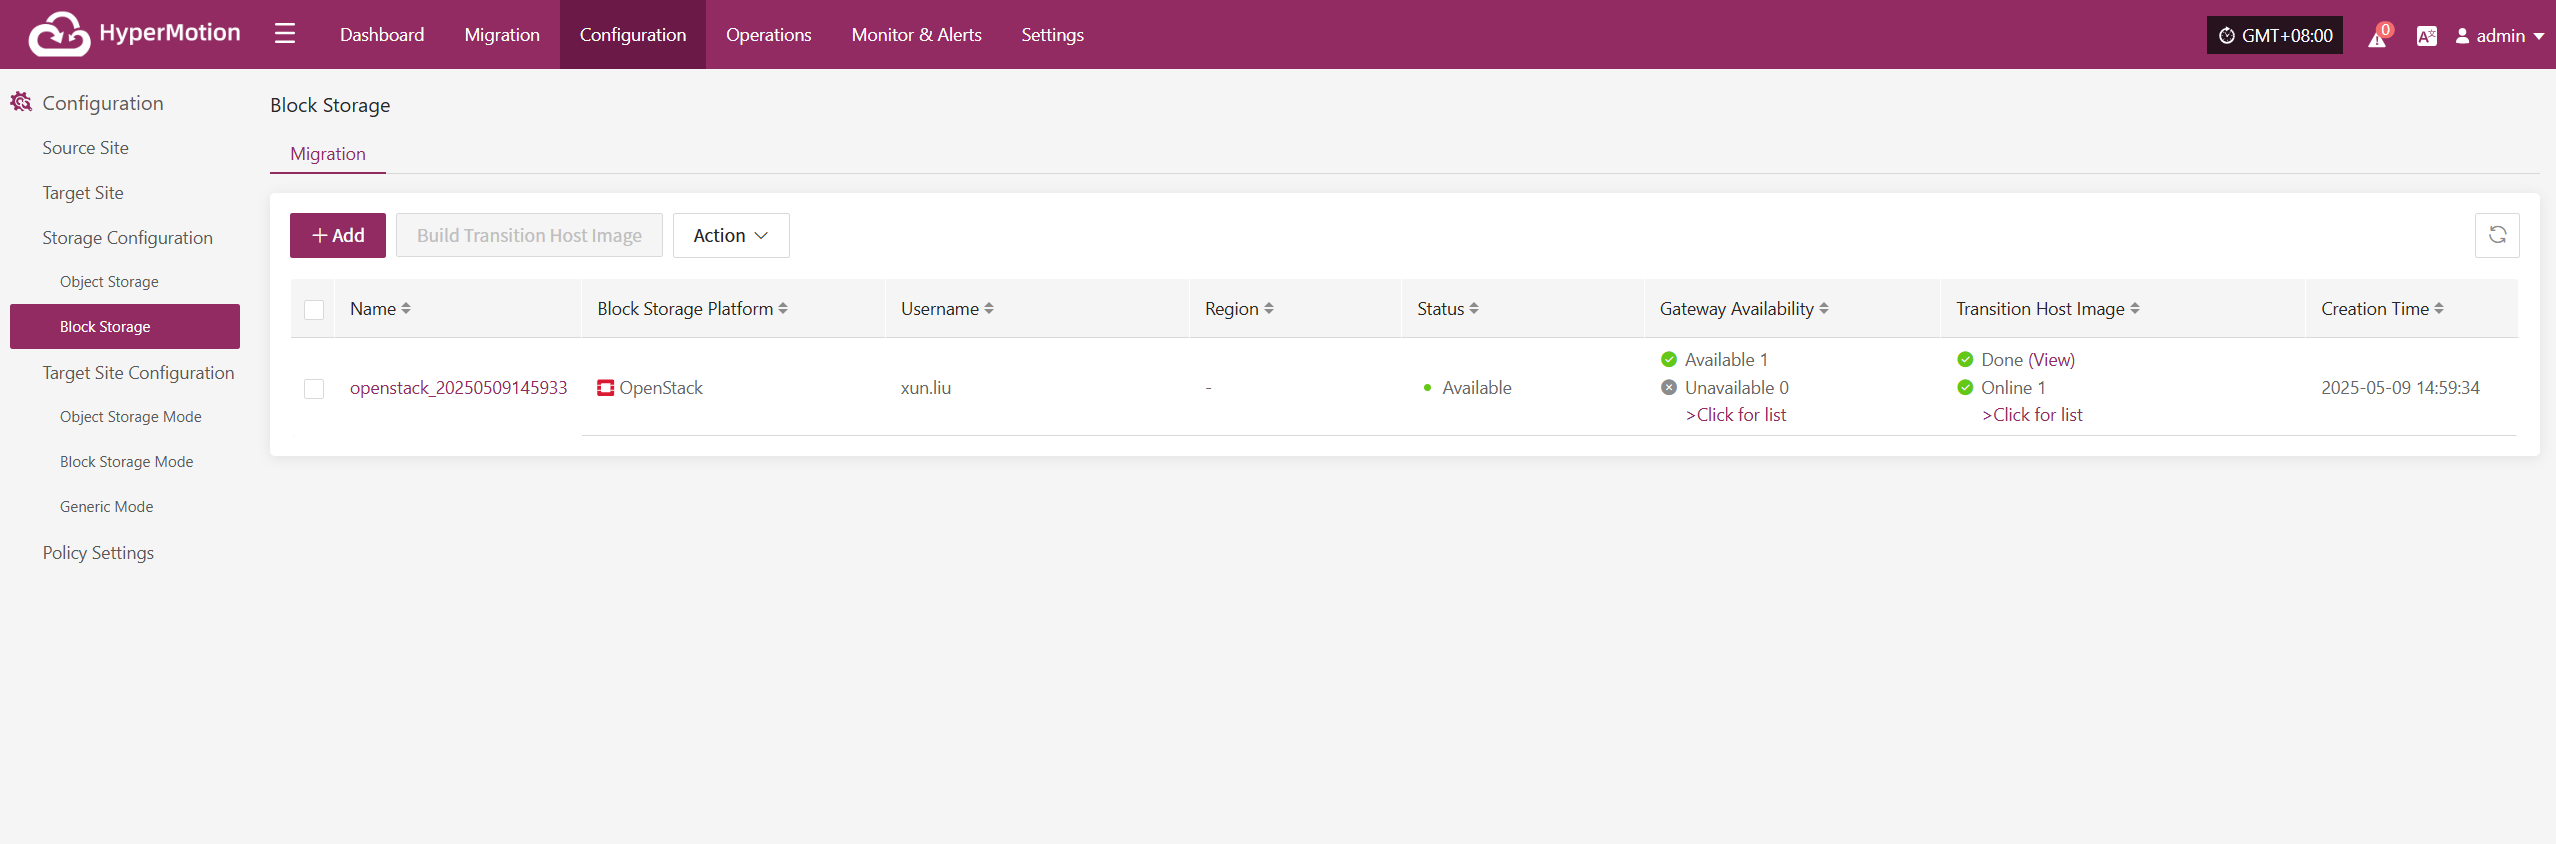Screen dimensions: 2556x844
Task: Click the Available status cell
Action: 1476,388
